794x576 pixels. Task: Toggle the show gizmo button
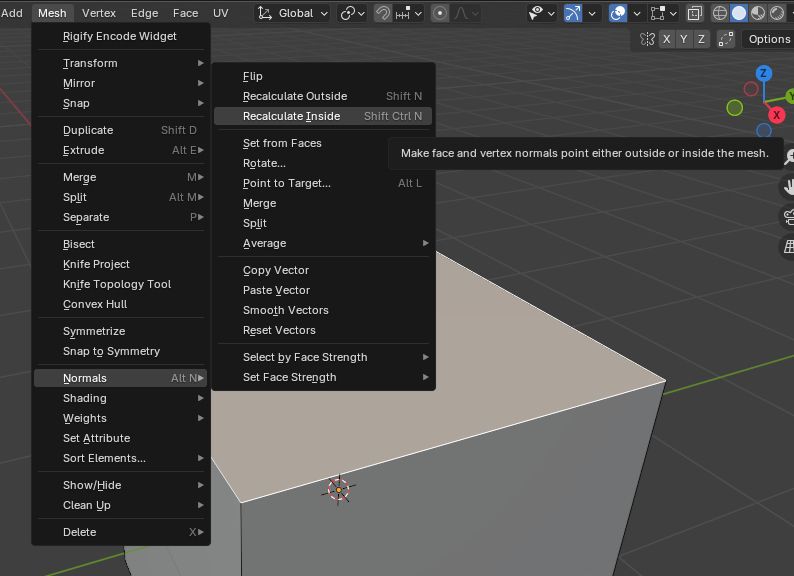pyautogui.click(x=573, y=13)
